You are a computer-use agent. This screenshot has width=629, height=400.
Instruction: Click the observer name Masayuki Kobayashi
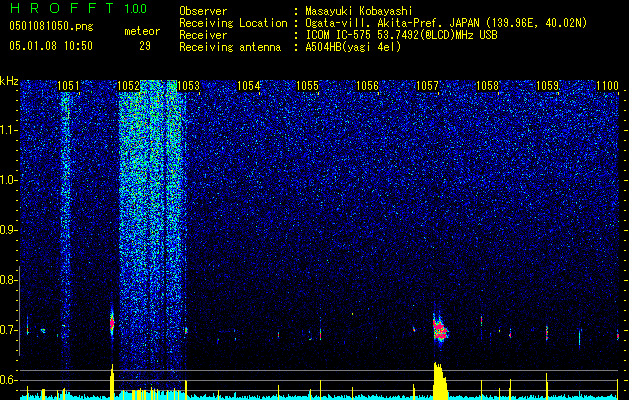pos(359,11)
